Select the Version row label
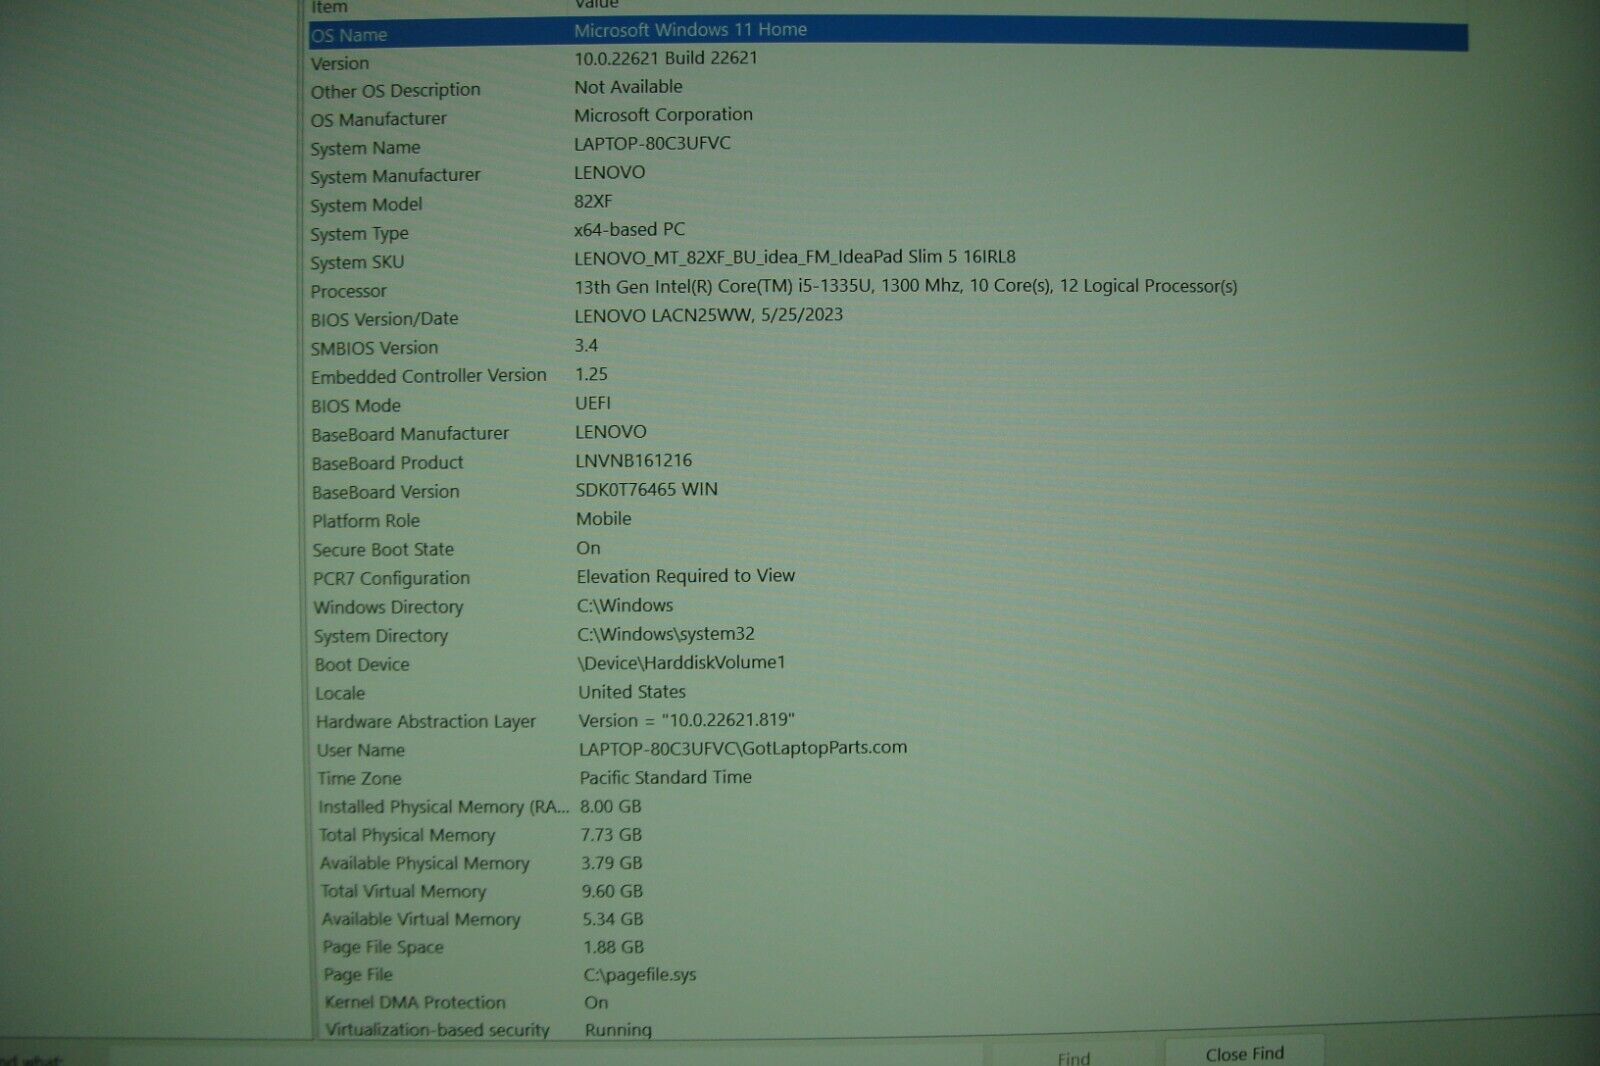1600x1066 pixels. point(340,63)
